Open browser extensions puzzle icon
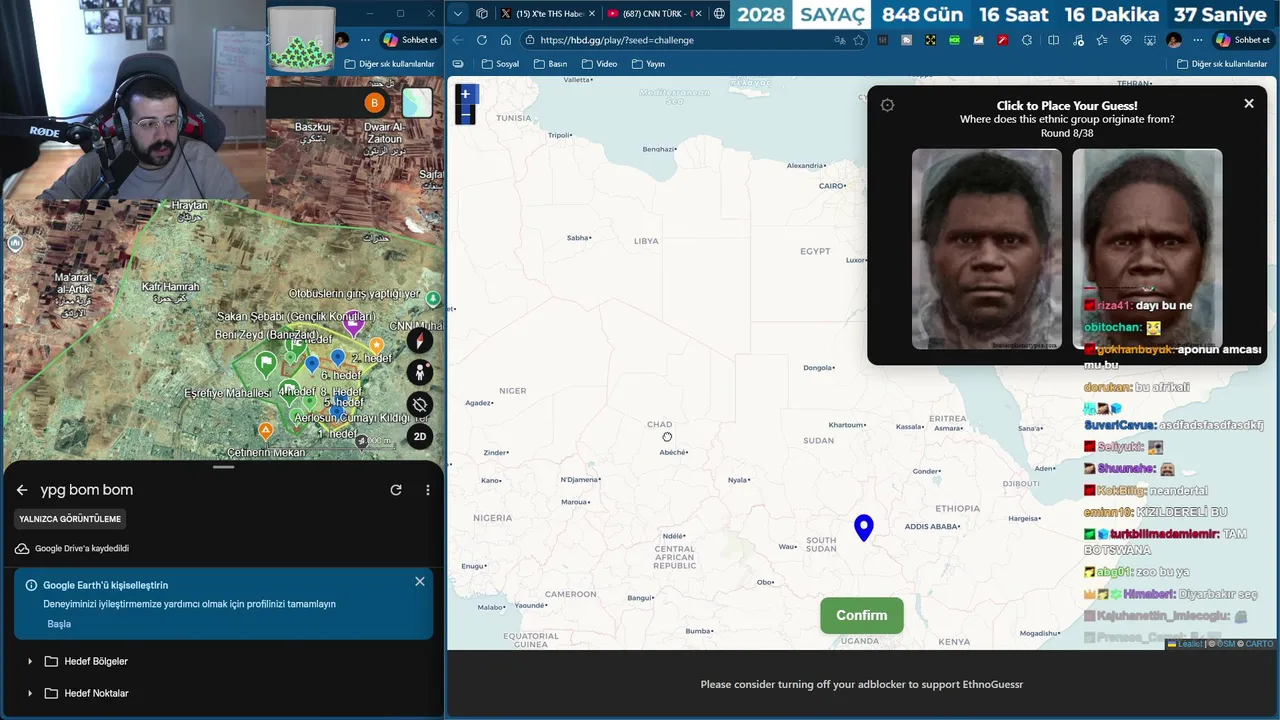 (1027, 40)
